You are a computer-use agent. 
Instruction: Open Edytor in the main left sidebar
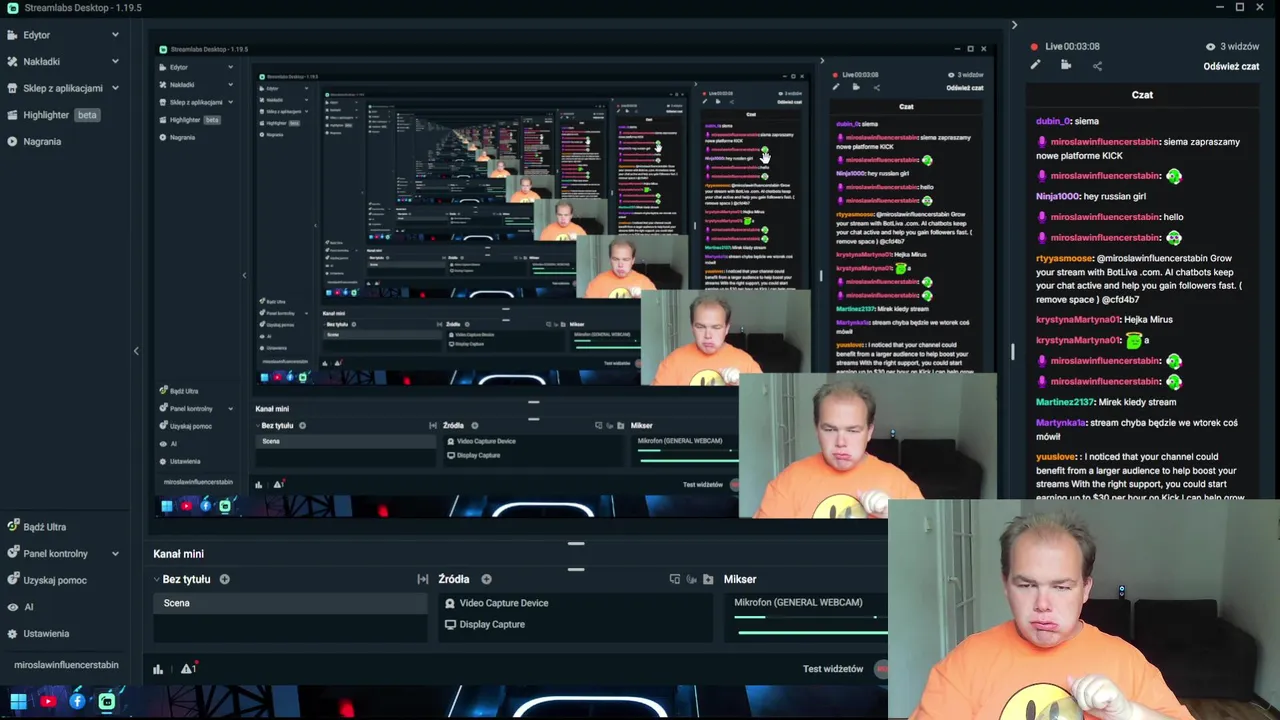click(37, 35)
